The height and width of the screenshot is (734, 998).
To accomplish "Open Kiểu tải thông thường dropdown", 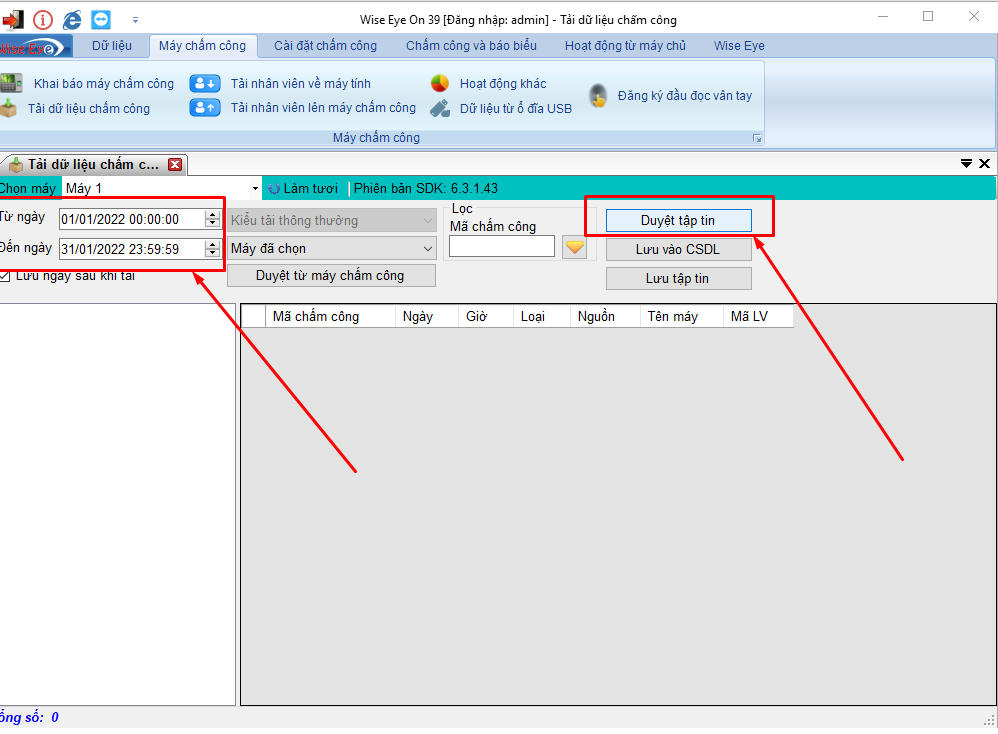I will [x=332, y=220].
